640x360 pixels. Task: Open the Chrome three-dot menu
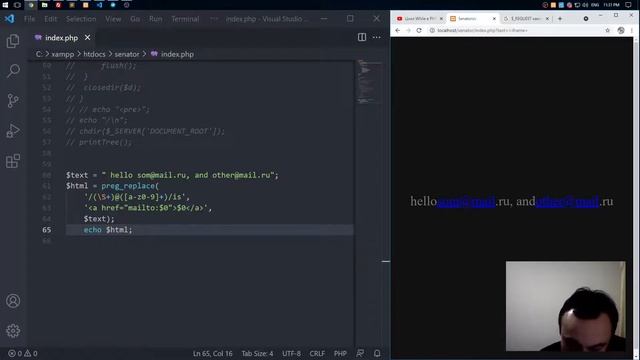[632, 30]
